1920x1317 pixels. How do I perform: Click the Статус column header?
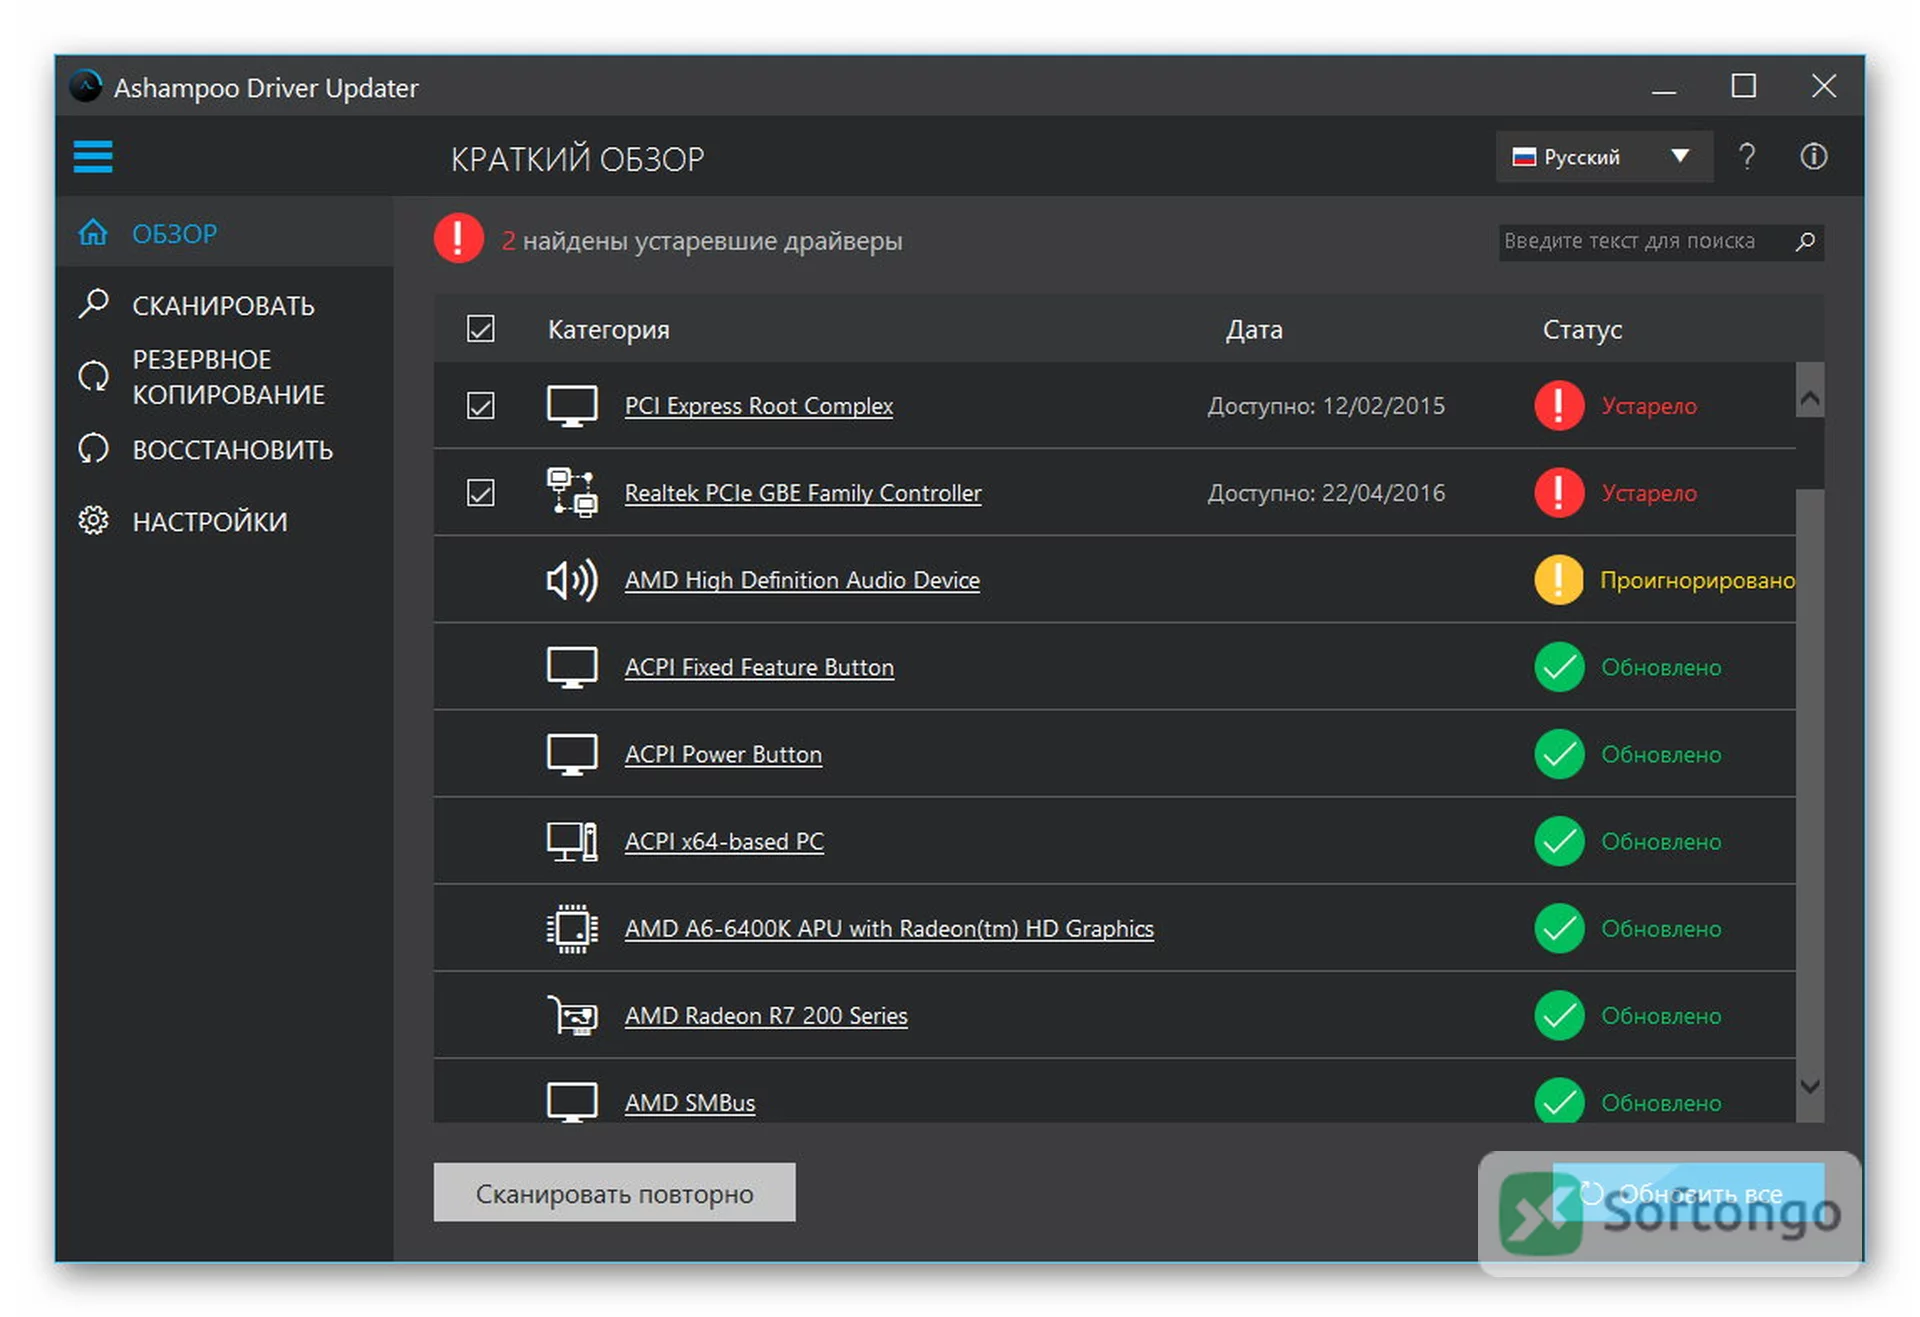[x=1582, y=329]
